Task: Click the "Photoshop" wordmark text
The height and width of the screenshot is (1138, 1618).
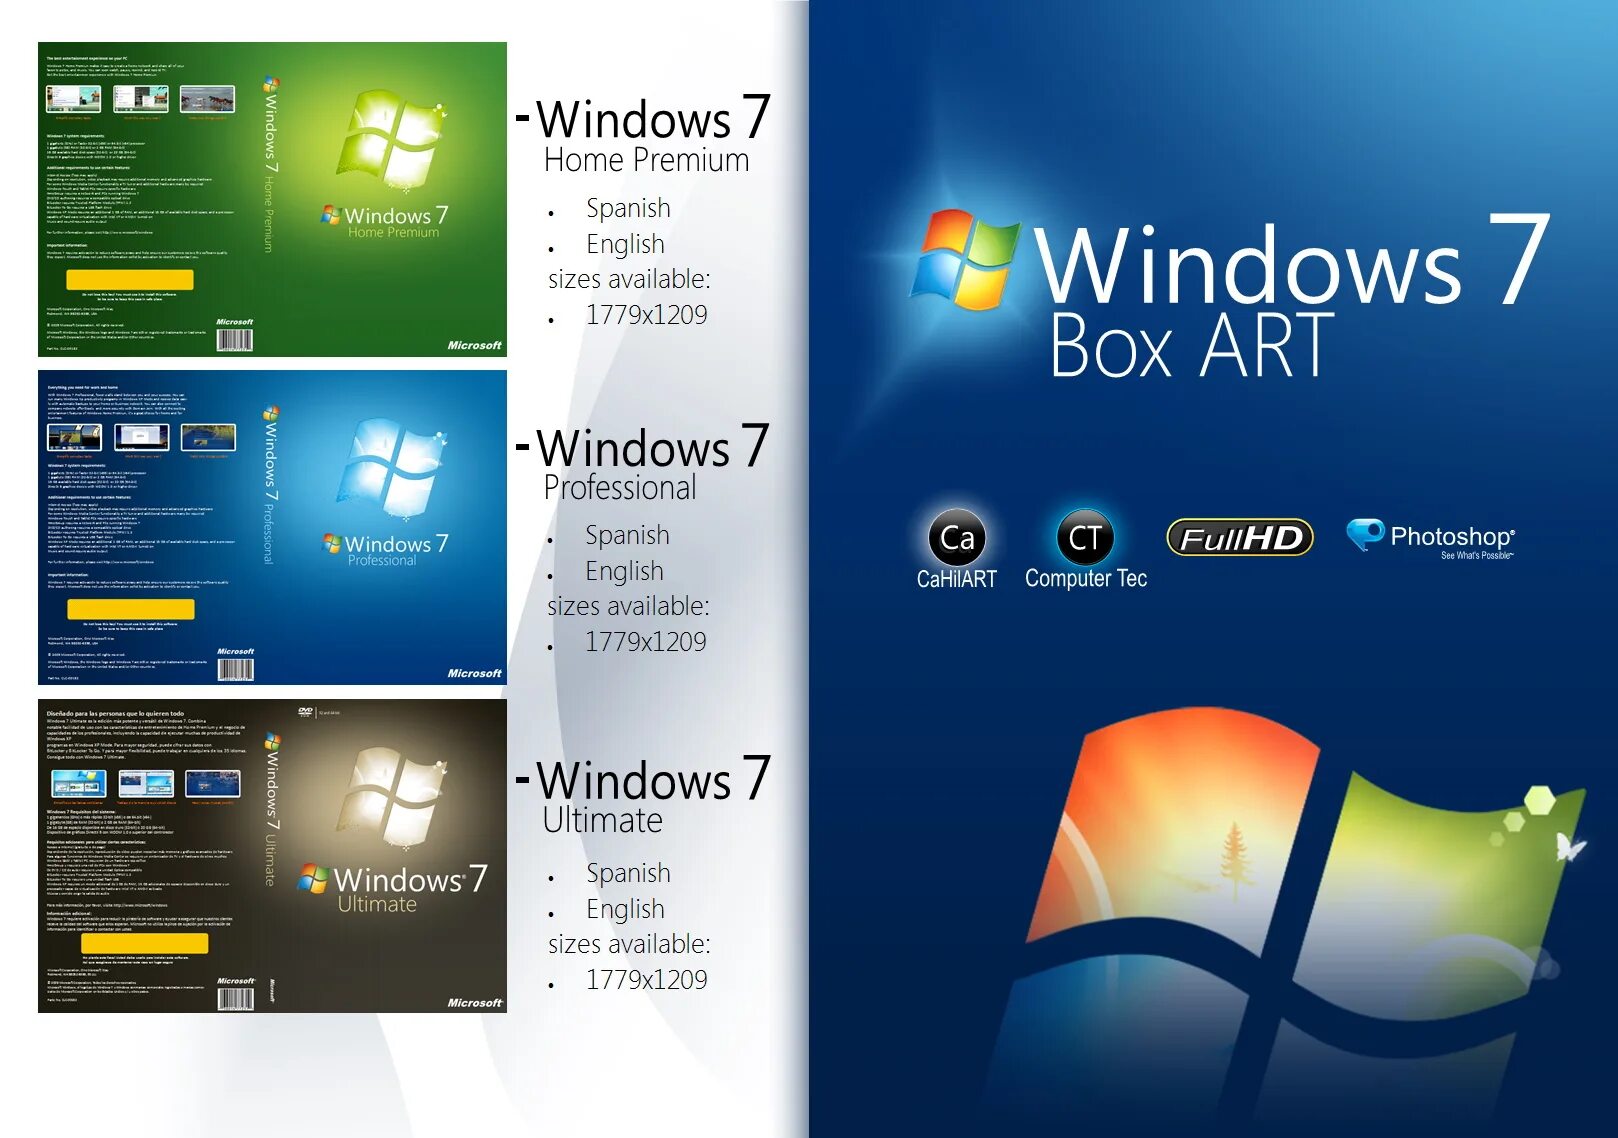Action: click(1452, 537)
